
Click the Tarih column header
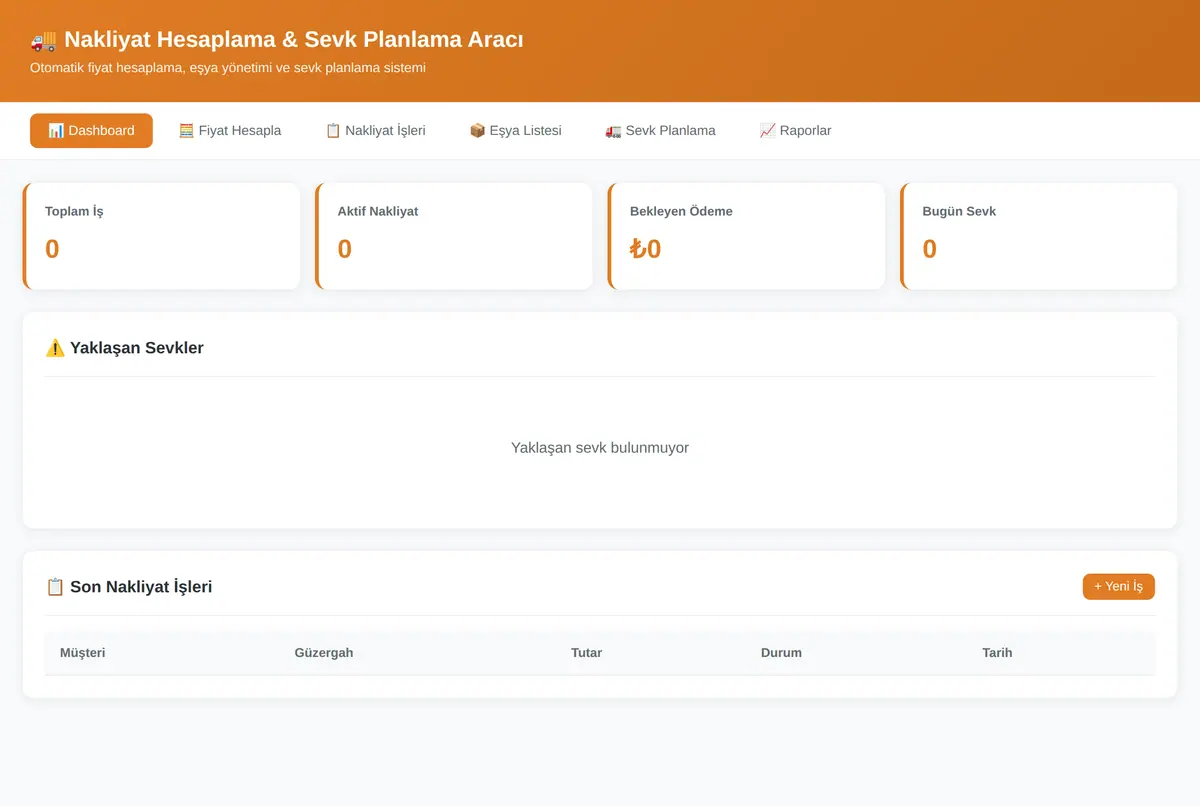point(997,653)
